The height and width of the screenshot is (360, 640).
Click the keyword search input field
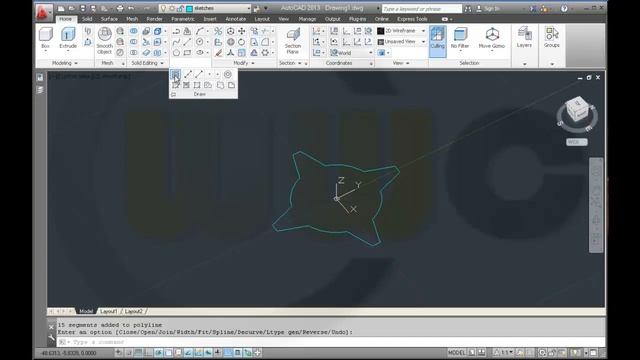tap(422, 9)
